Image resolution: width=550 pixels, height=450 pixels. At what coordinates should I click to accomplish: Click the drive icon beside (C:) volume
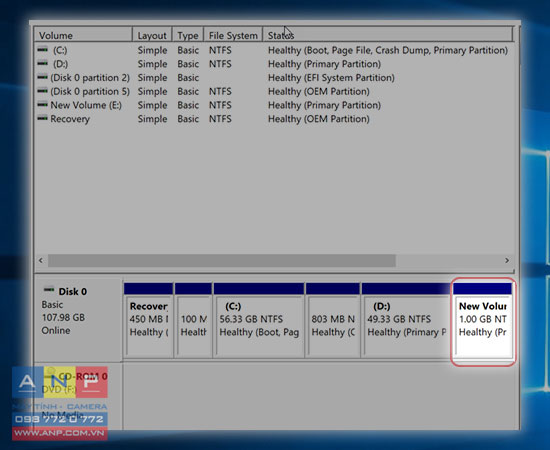pos(42,50)
